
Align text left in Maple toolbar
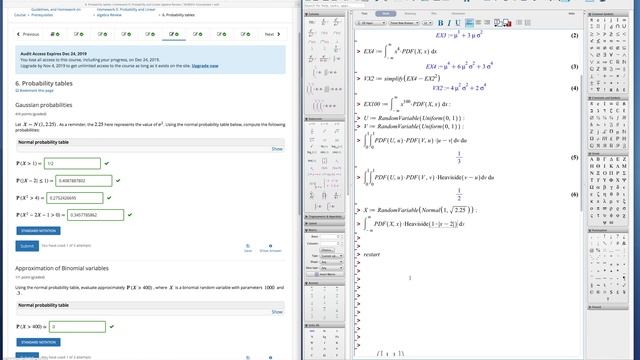[469, 23]
